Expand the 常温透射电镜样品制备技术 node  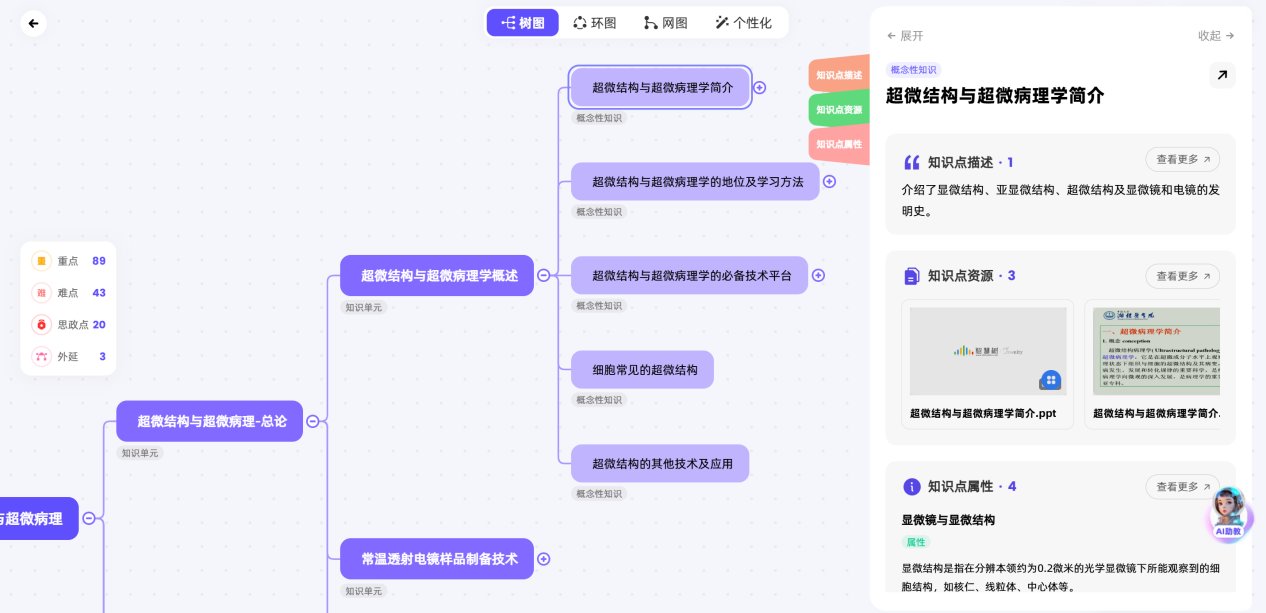544,559
